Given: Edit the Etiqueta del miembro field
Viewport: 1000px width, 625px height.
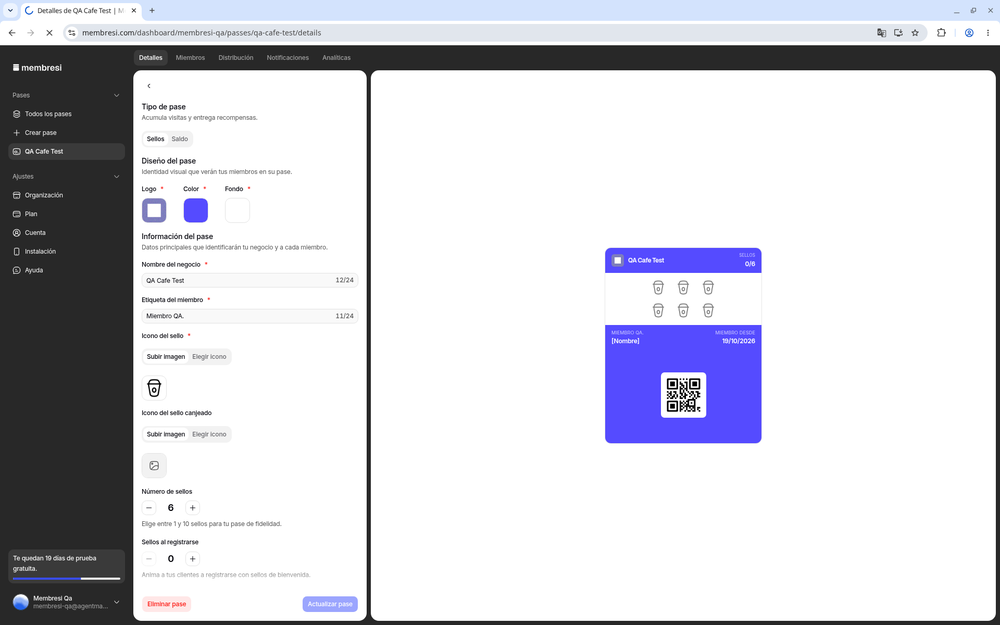Looking at the screenshot, I should click(x=249, y=316).
